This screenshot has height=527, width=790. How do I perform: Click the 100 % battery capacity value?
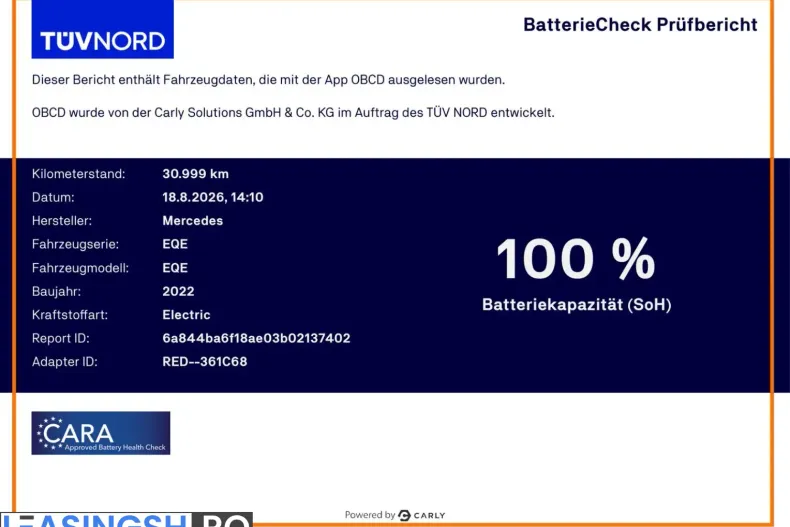tap(575, 259)
